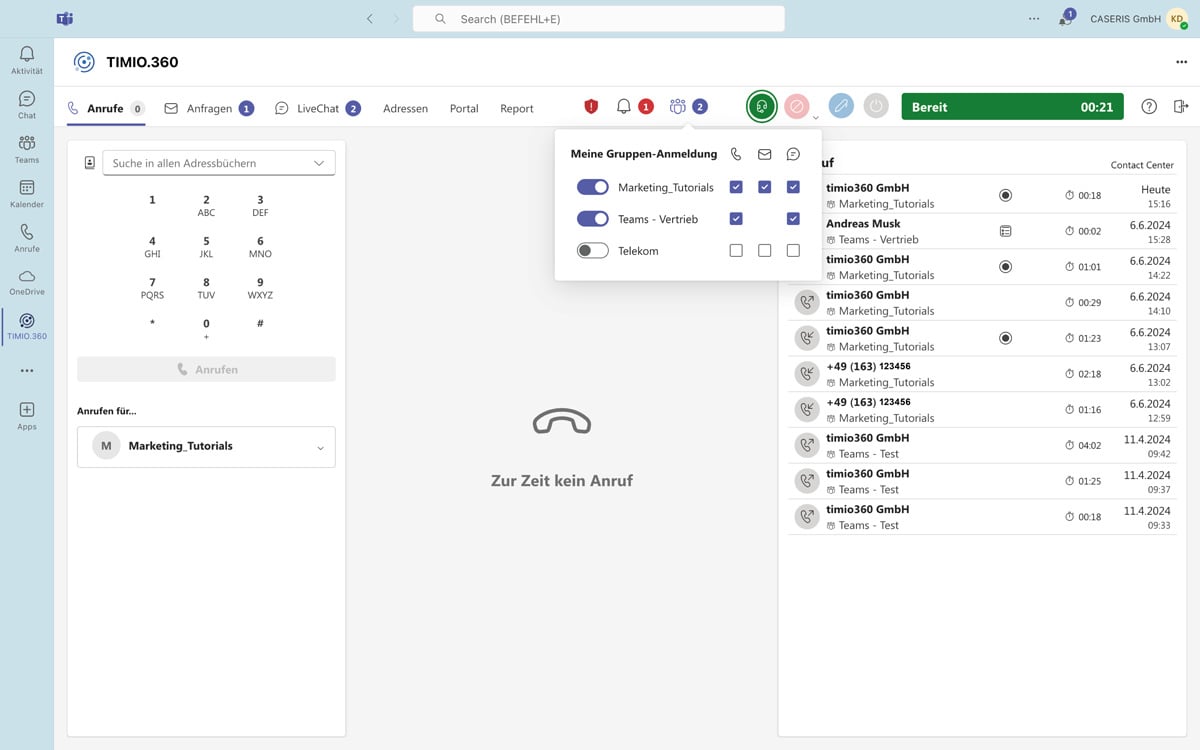
Task: Open Anrufe in the Teams sidebar
Action: (x=27, y=237)
